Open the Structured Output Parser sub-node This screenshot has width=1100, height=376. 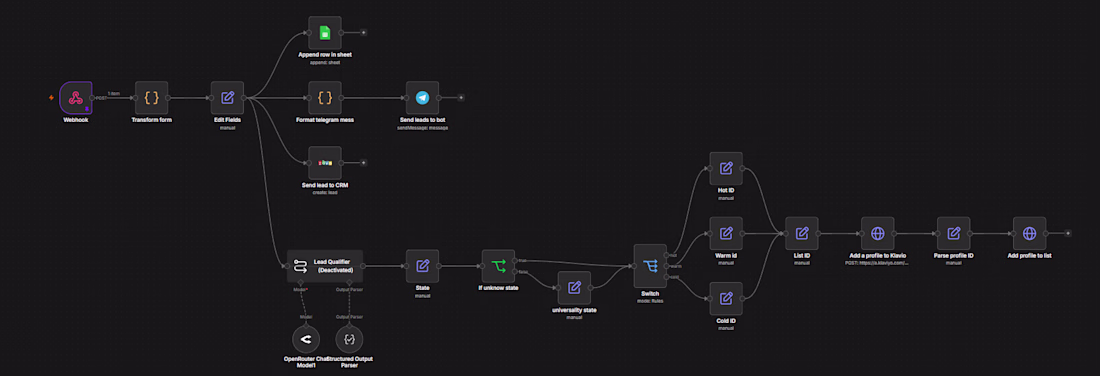coord(349,340)
